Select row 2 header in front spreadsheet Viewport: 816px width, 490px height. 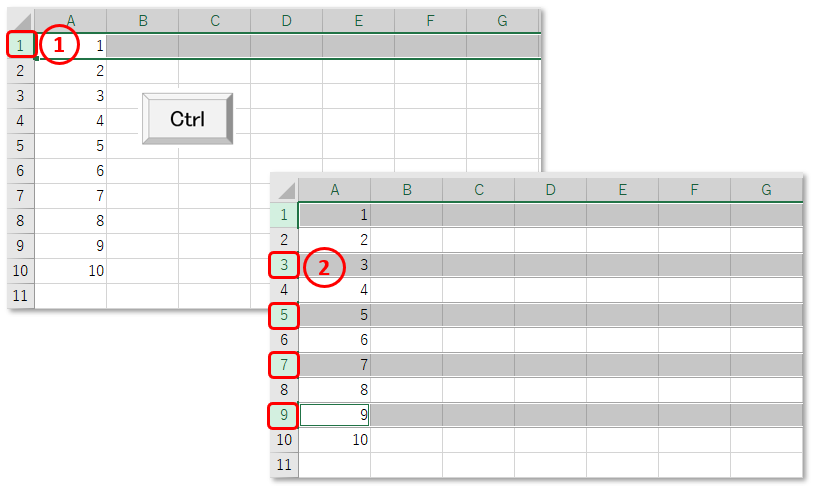(284, 240)
